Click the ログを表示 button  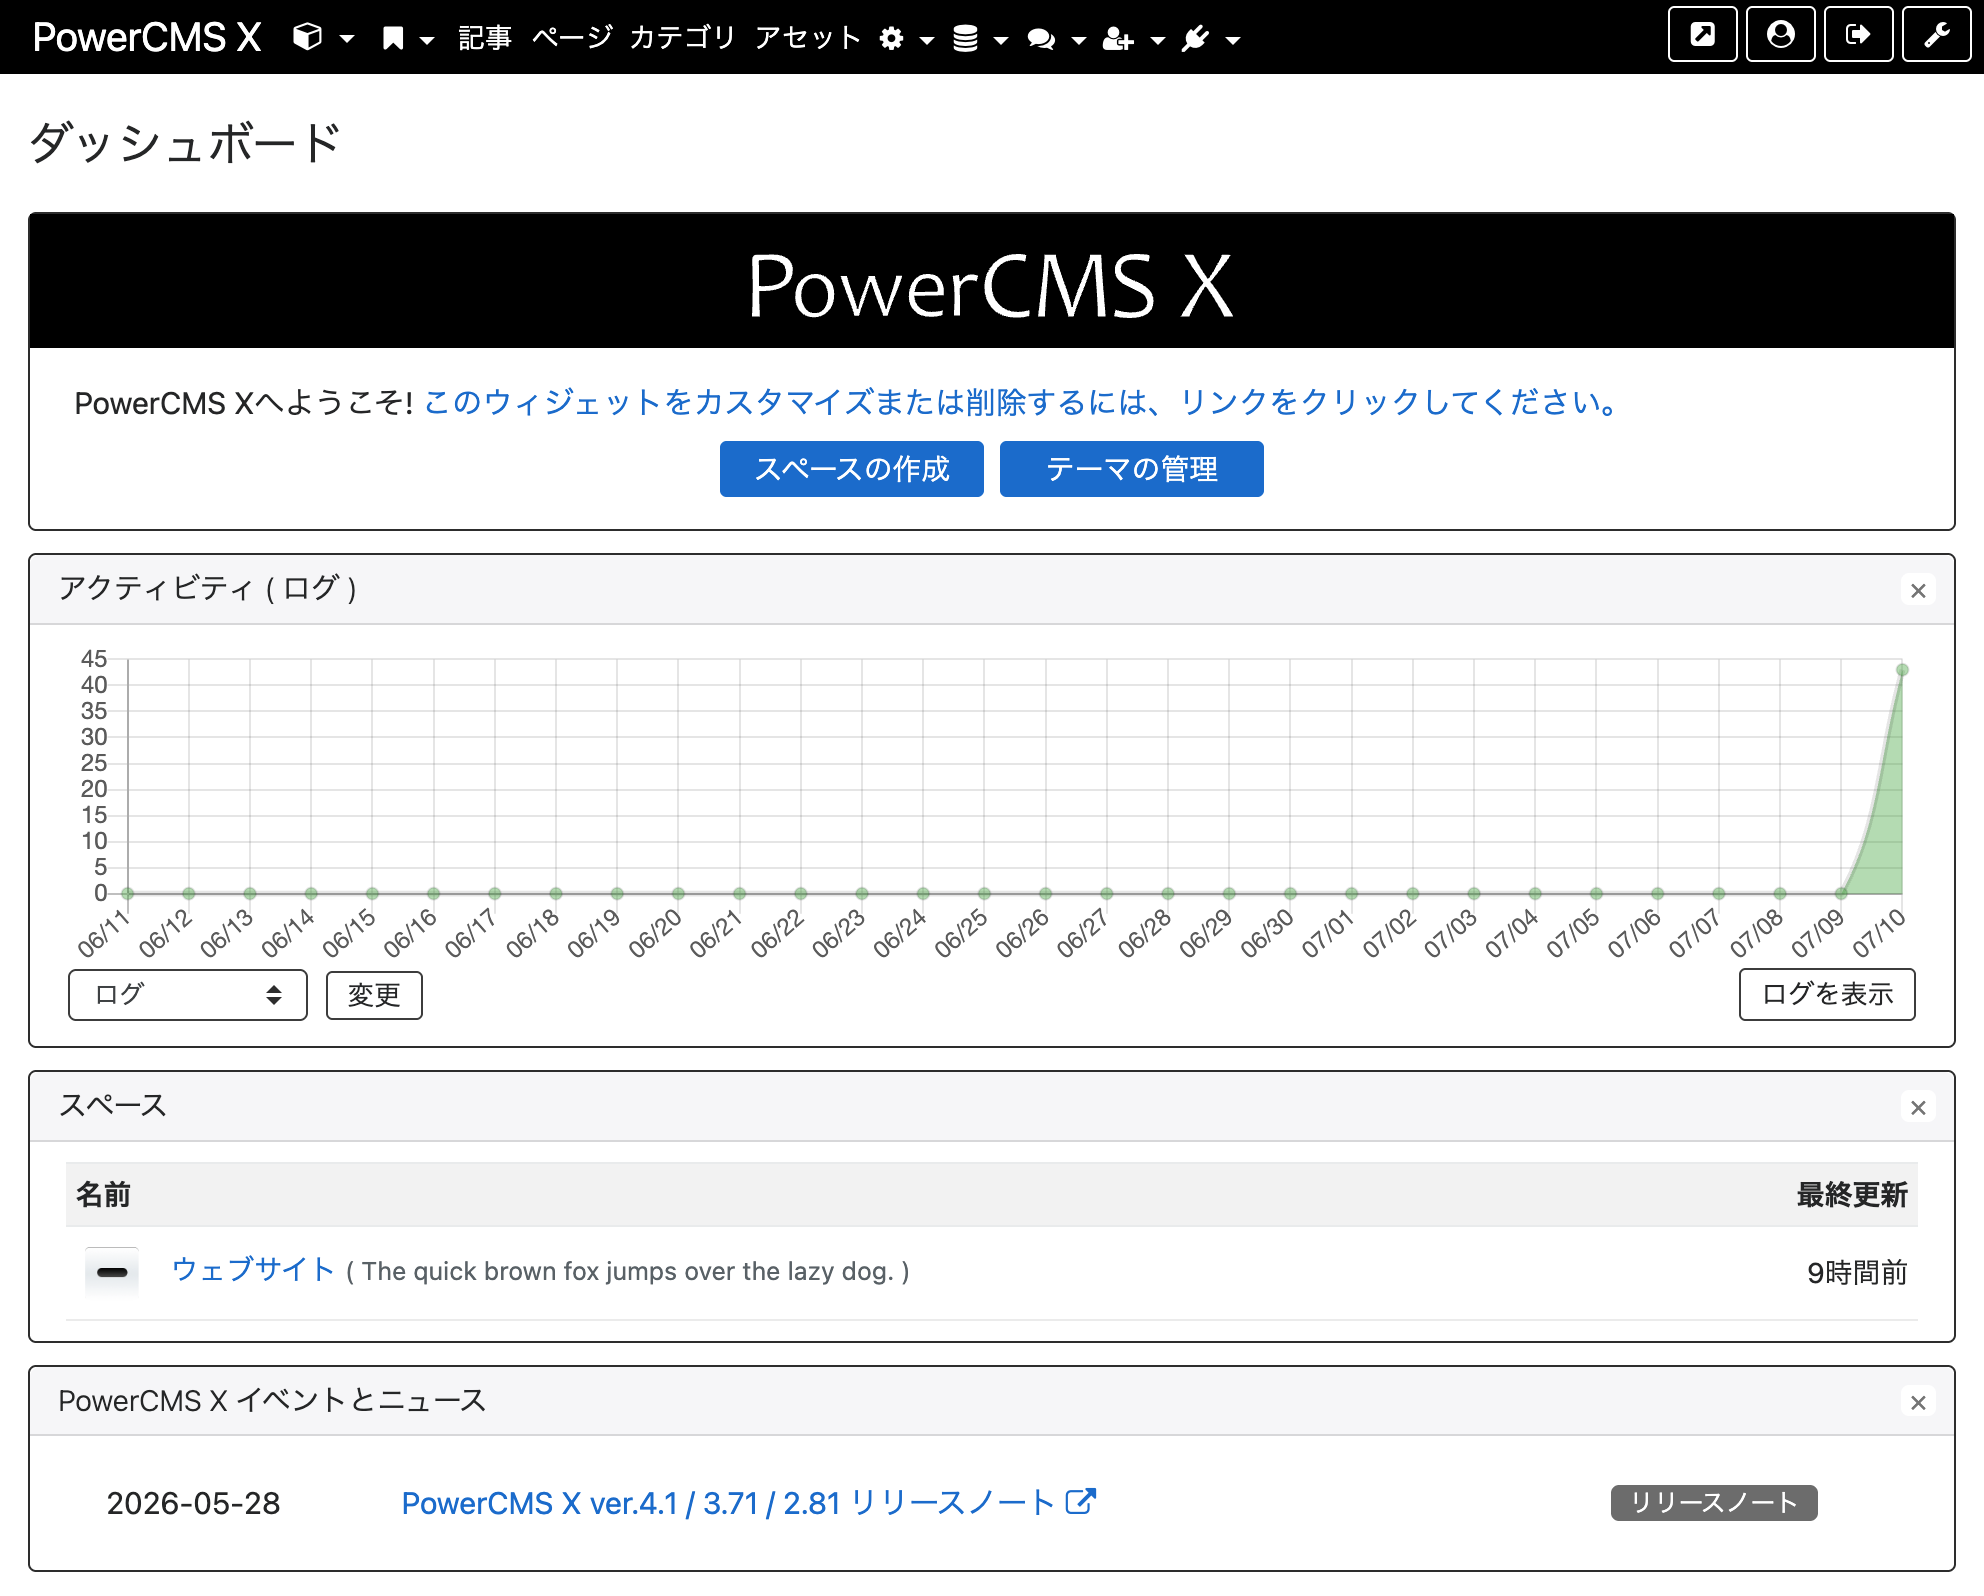tap(1827, 994)
